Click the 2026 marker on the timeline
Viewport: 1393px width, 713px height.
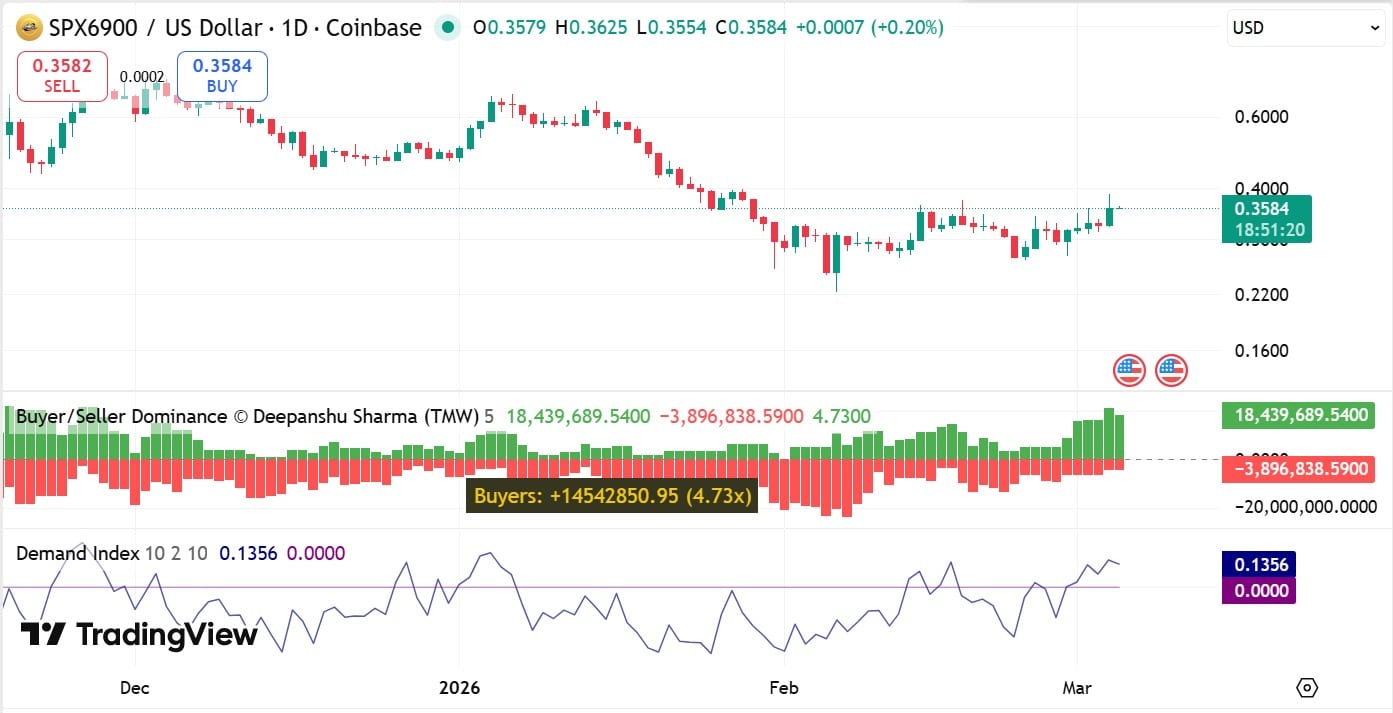[460, 688]
